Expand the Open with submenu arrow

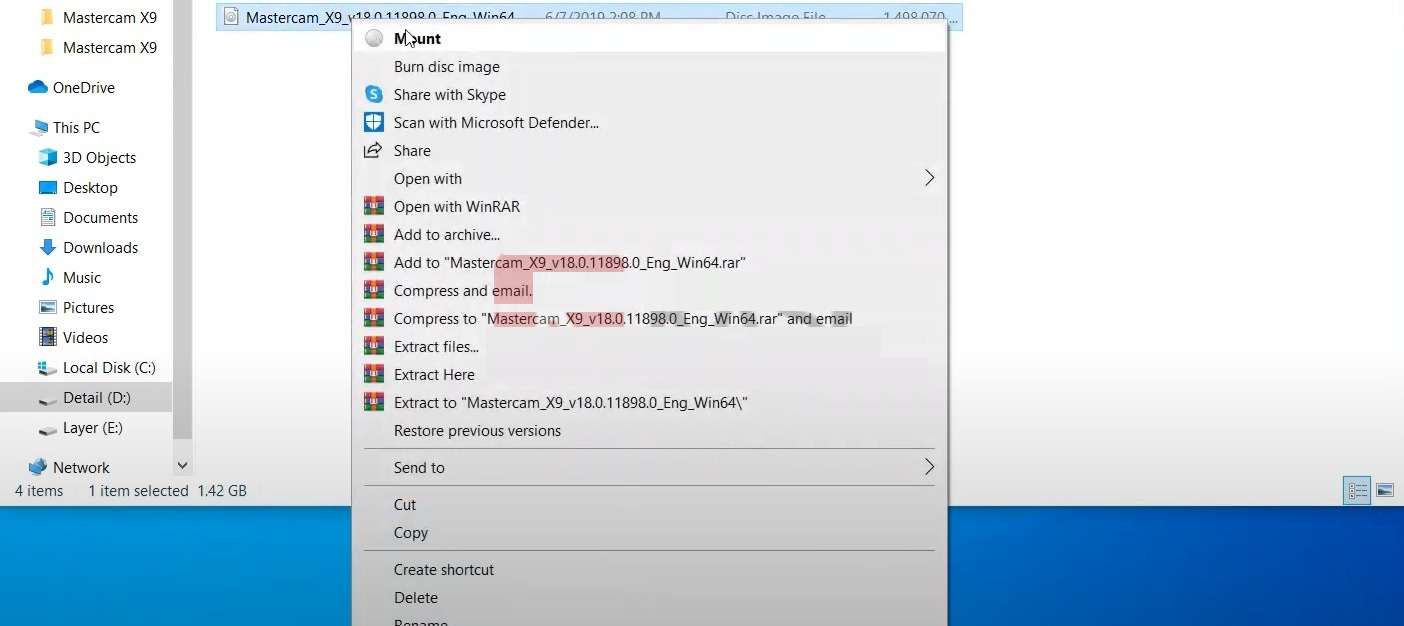click(929, 178)
